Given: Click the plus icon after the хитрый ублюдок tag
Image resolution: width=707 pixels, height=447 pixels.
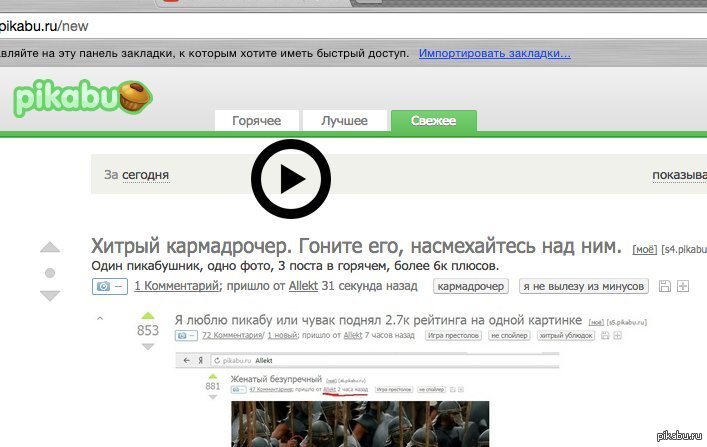Looking at the screenshot, I should click(x=618, y=336).
